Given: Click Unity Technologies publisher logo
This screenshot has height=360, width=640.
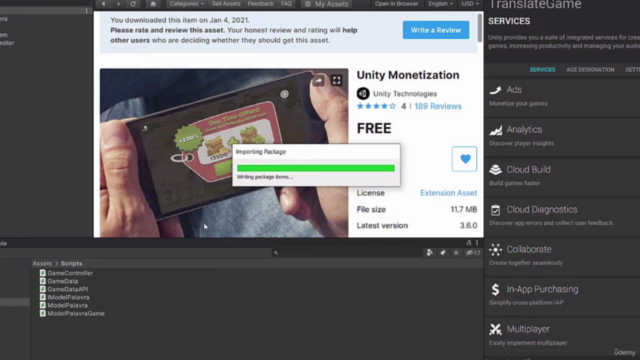Looking at the screenshot, I should click(363, 93).
